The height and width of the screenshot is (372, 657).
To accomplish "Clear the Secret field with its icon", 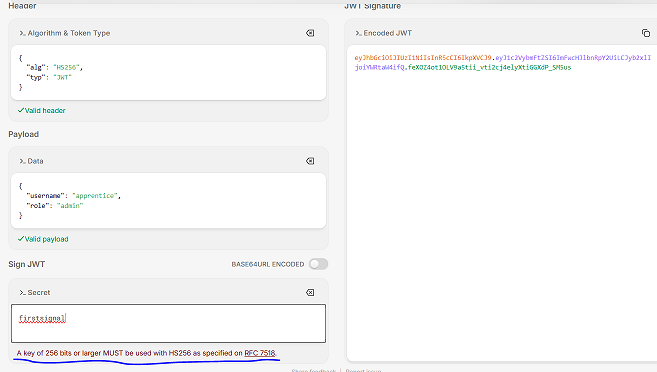I will click(x=310, y=292).
